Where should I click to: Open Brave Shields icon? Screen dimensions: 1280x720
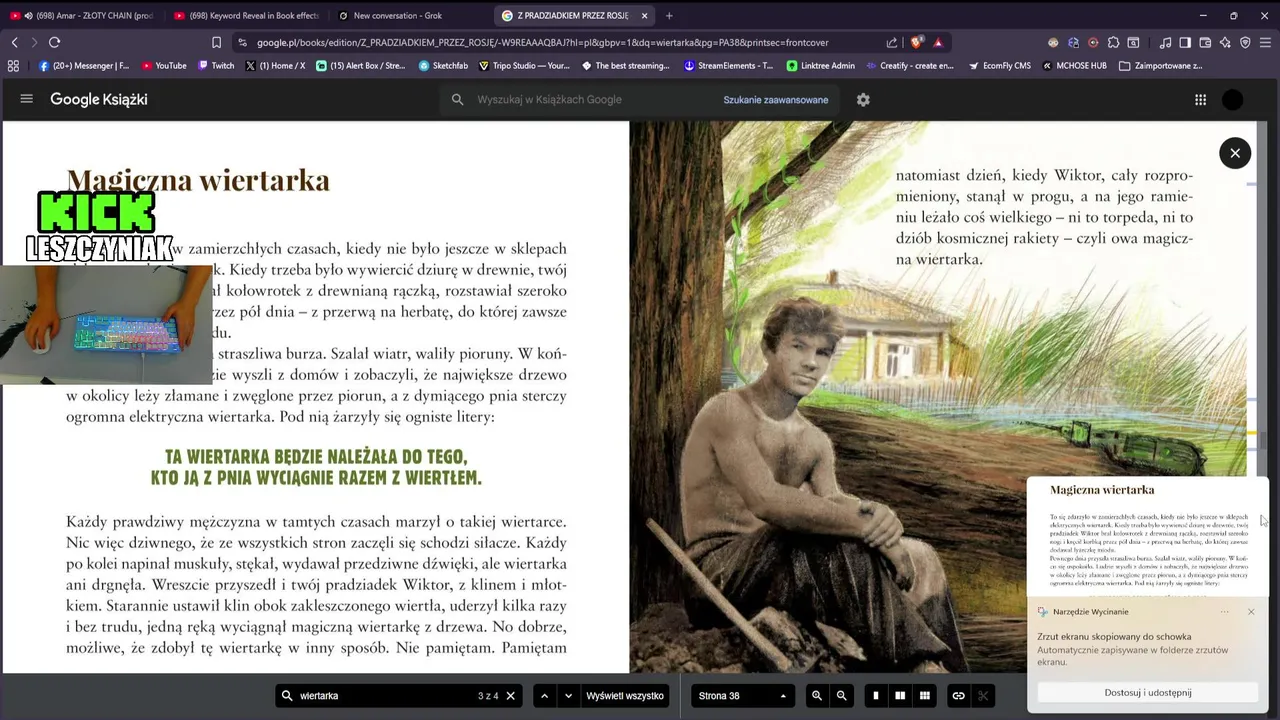click(x=916, y=42)
